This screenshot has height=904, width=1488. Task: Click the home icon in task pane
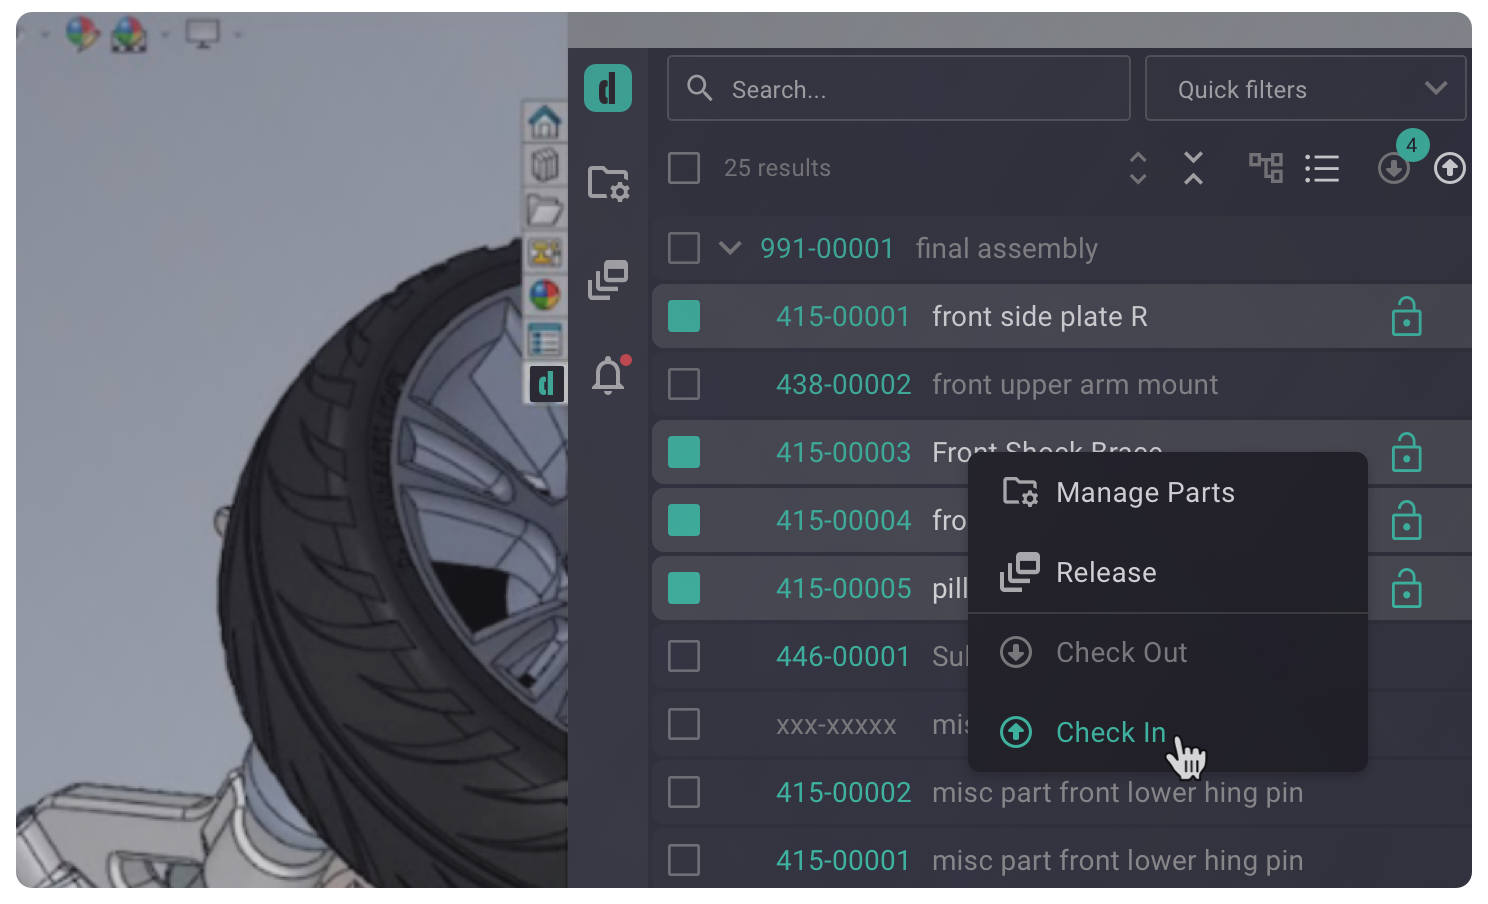(x=545, y=122)
